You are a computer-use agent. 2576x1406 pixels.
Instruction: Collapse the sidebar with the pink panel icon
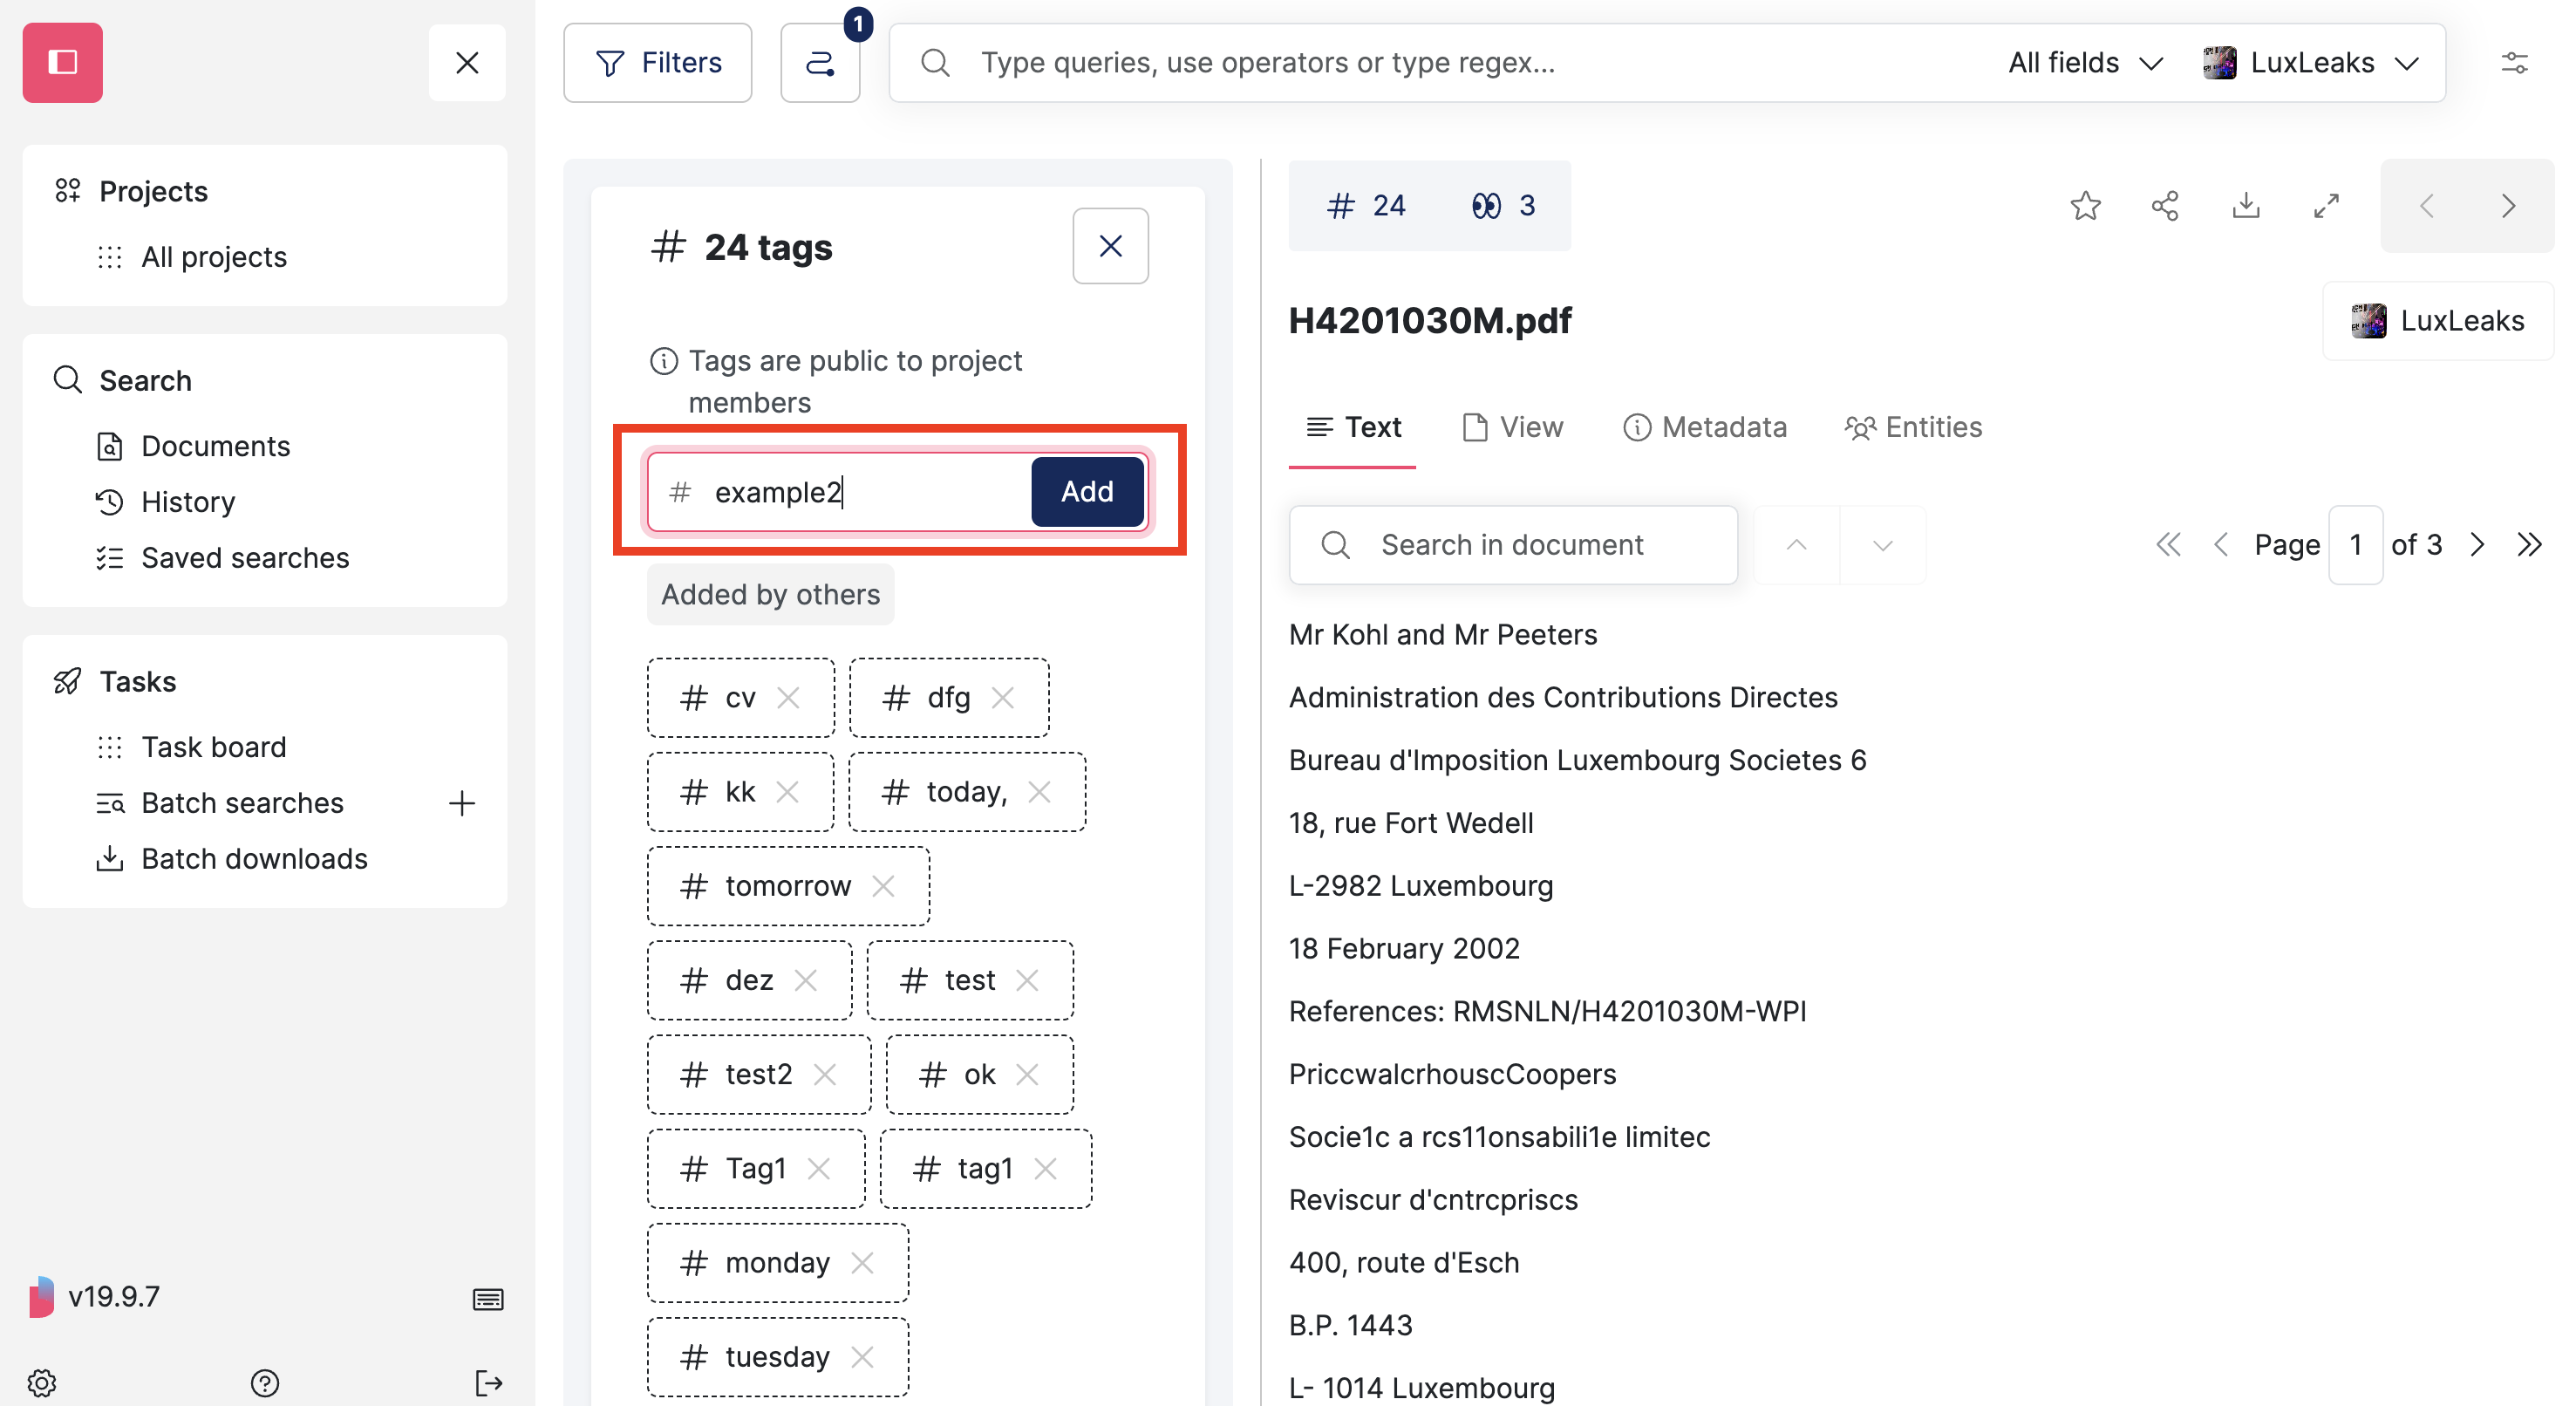[62, 62]
